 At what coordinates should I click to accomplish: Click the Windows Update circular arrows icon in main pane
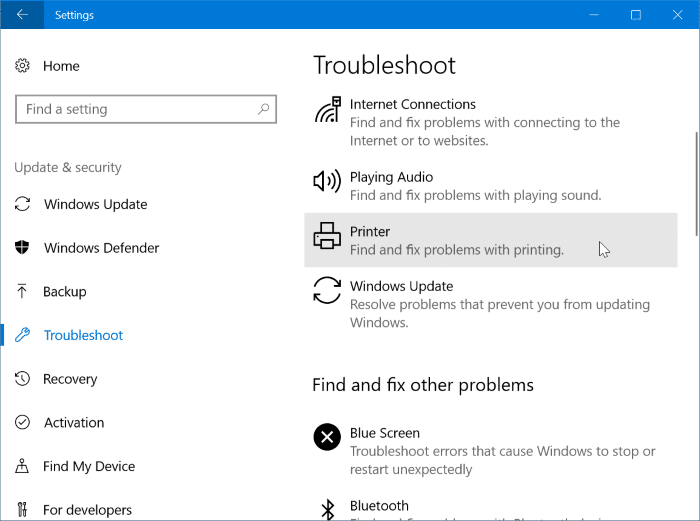point(327,290)
